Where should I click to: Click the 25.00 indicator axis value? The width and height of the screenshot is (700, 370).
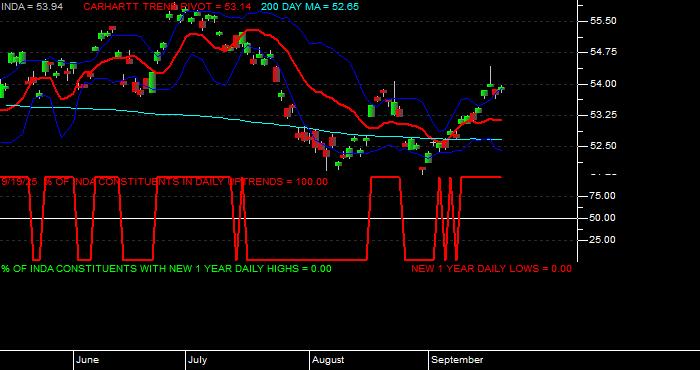point(603,240)
